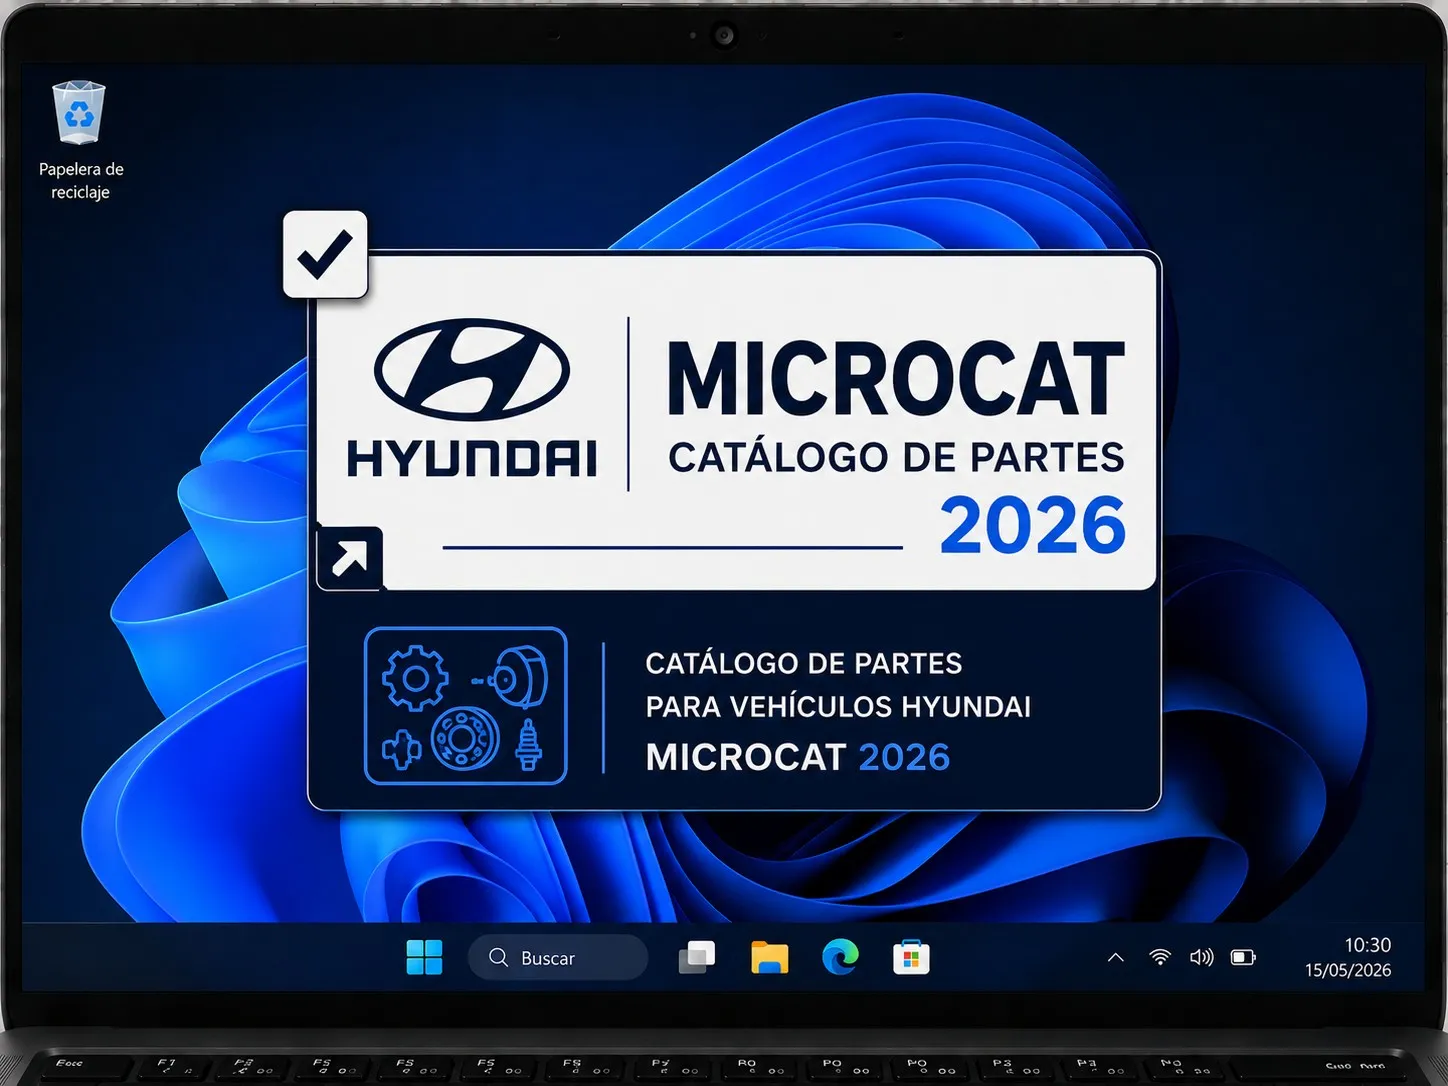This screenshot has width=1448, height=1086.
Task: Open the Microsoft Store taskbar icon
Action: point(911,957)
